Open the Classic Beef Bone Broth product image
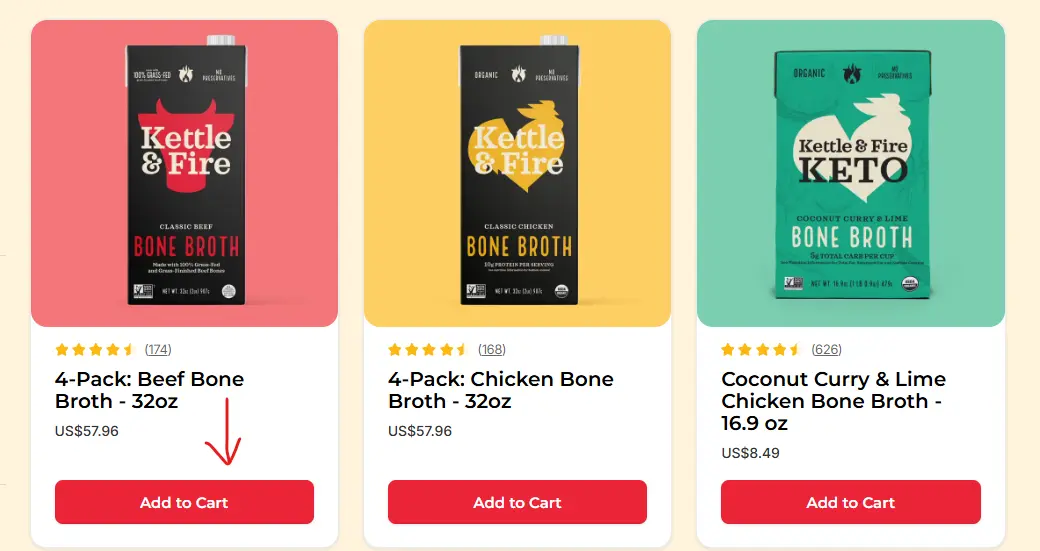1040x551 pixels. 184,173
